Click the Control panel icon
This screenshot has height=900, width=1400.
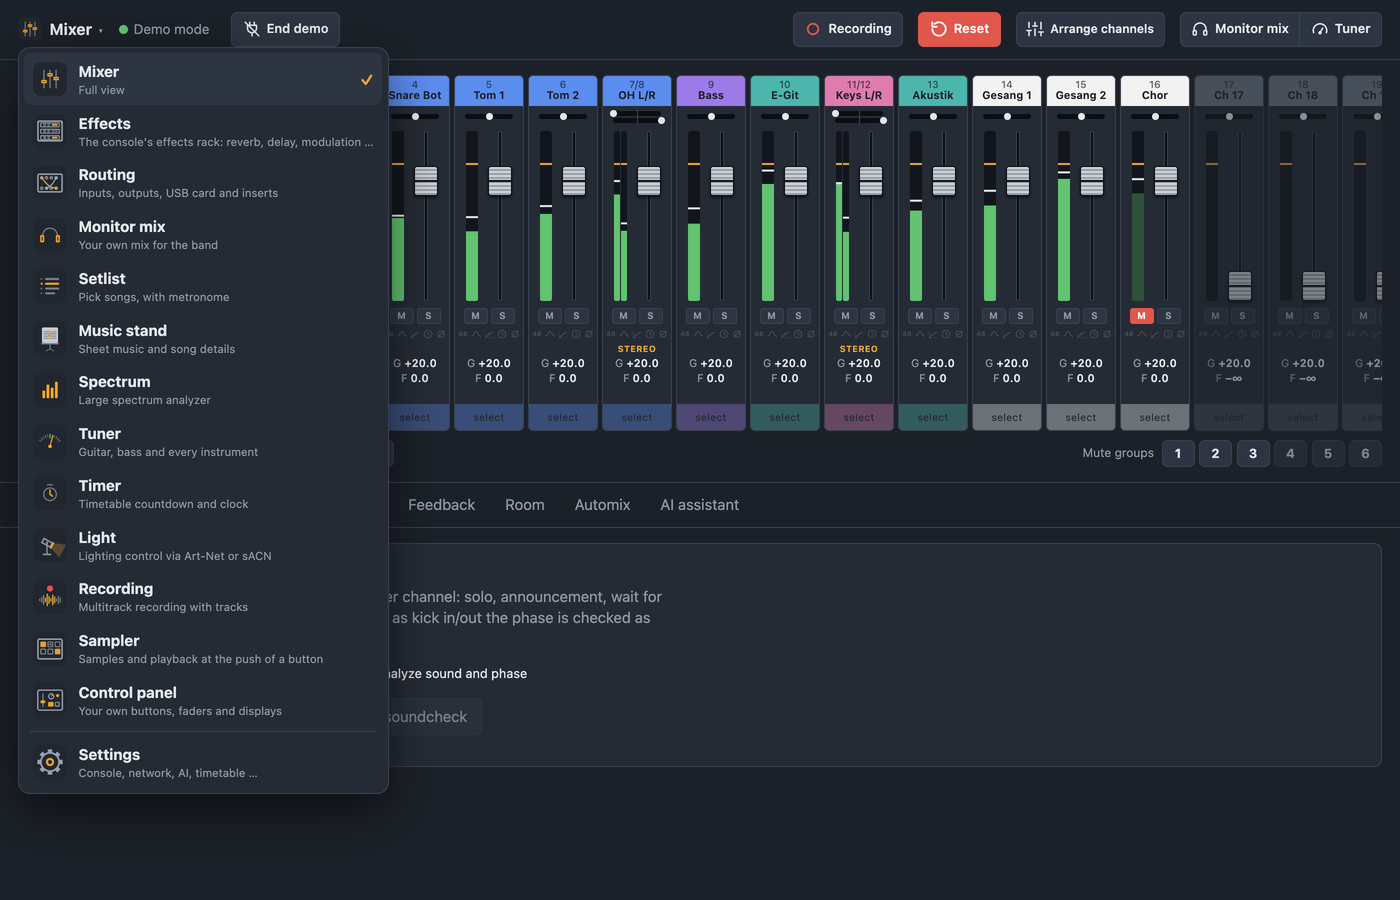tap(50, 701)
